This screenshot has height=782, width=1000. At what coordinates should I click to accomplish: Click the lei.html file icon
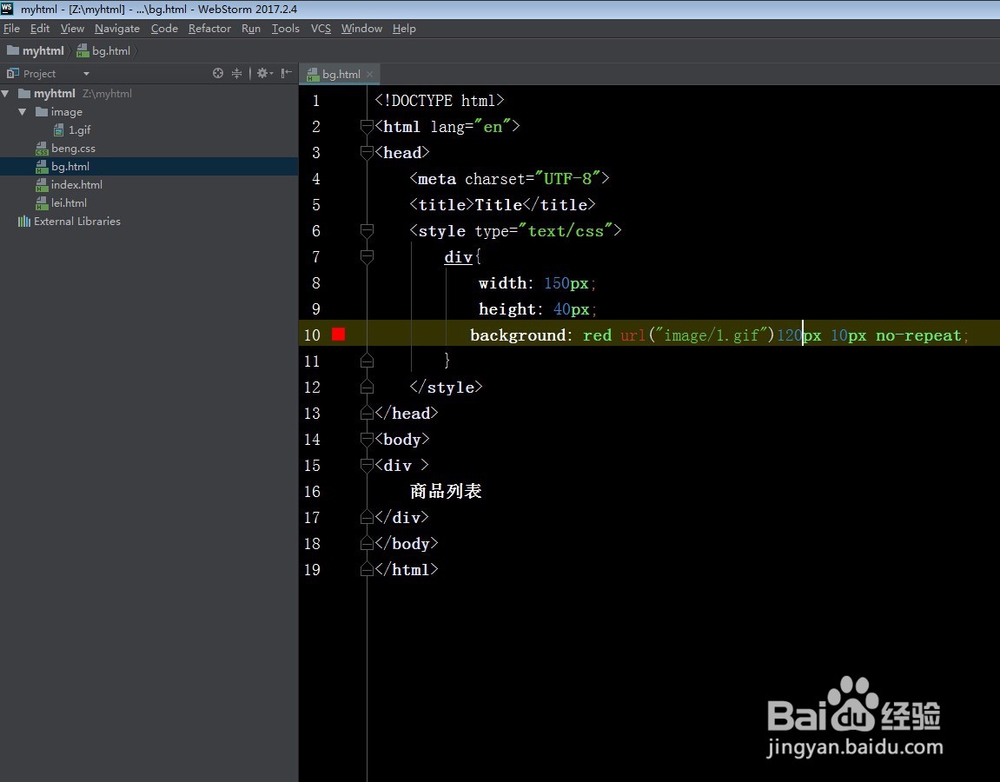click(41, 203)
